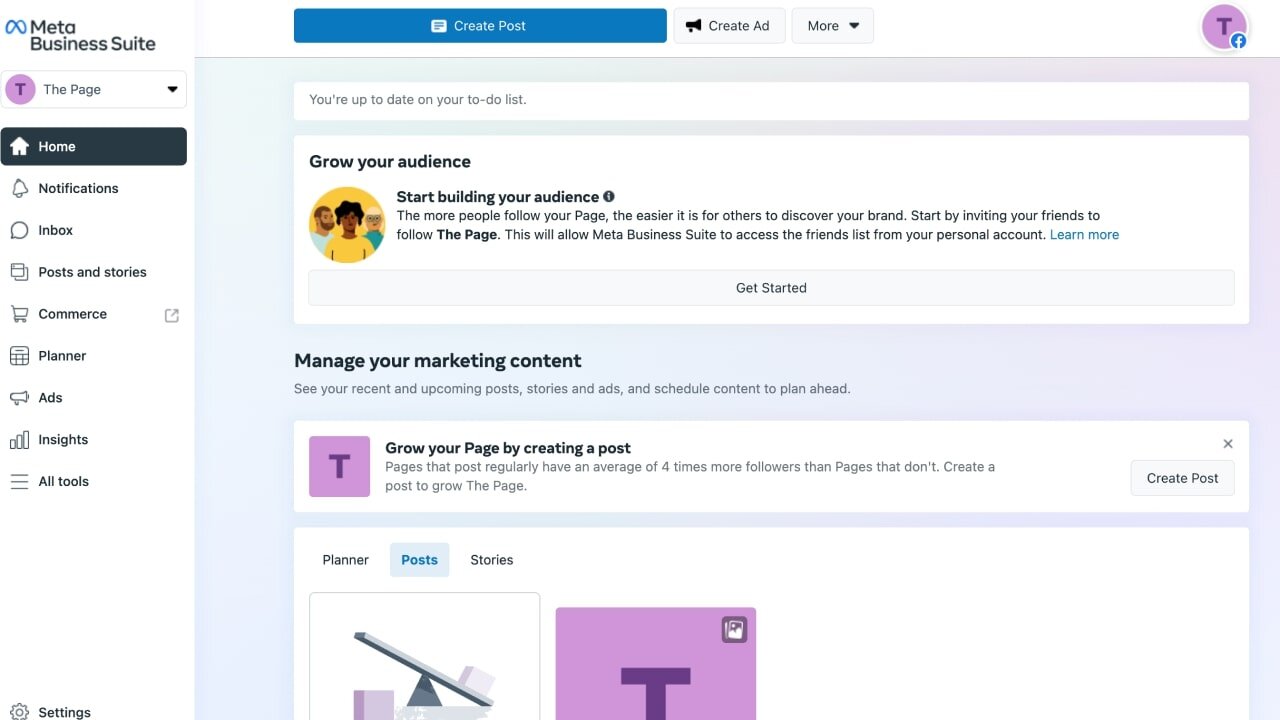The image size is (1280, 720).
Task: Expand the More dropdown menu
Action: 833,26
